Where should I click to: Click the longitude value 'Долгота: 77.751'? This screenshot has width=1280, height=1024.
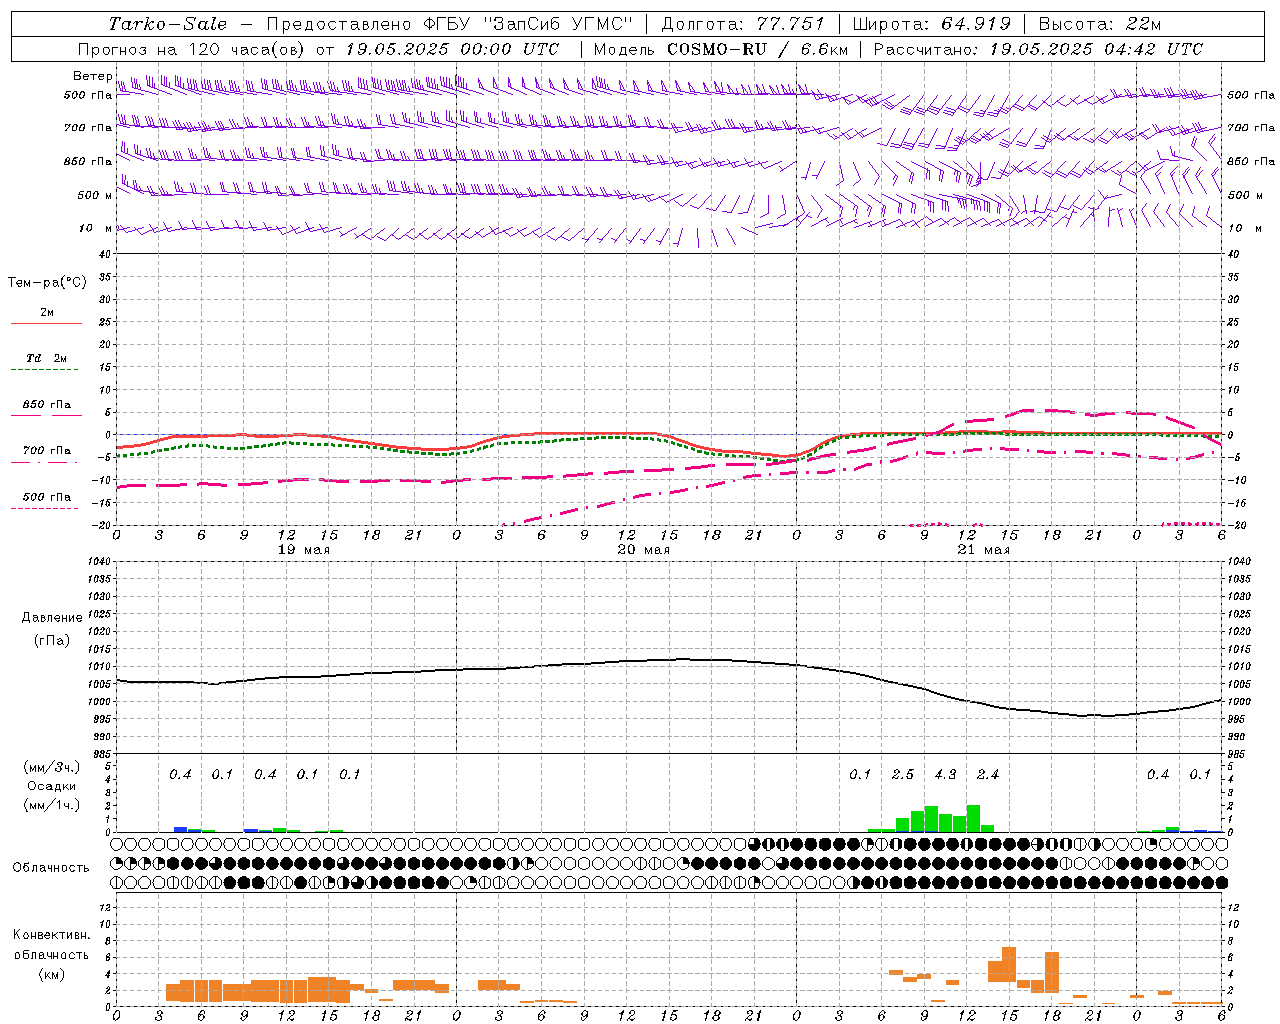point(742,24)
